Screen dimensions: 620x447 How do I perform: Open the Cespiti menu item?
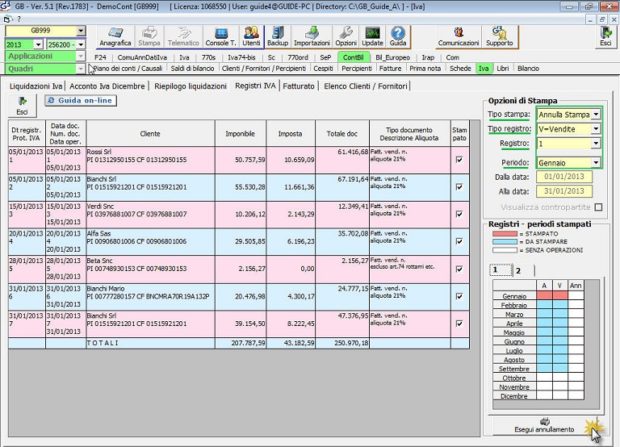click(323, 68)
